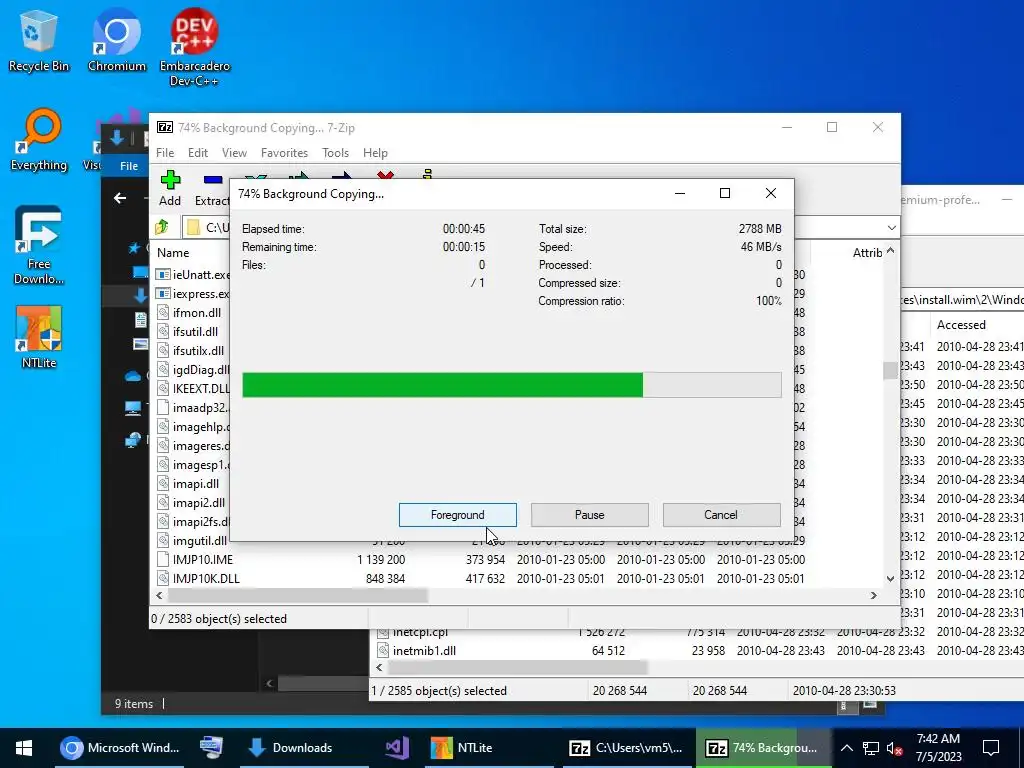The width and height of the screenshot is (1024, 768).
Task: Click the back arrow in File Explorer window
Action: (x=120, y=198)
